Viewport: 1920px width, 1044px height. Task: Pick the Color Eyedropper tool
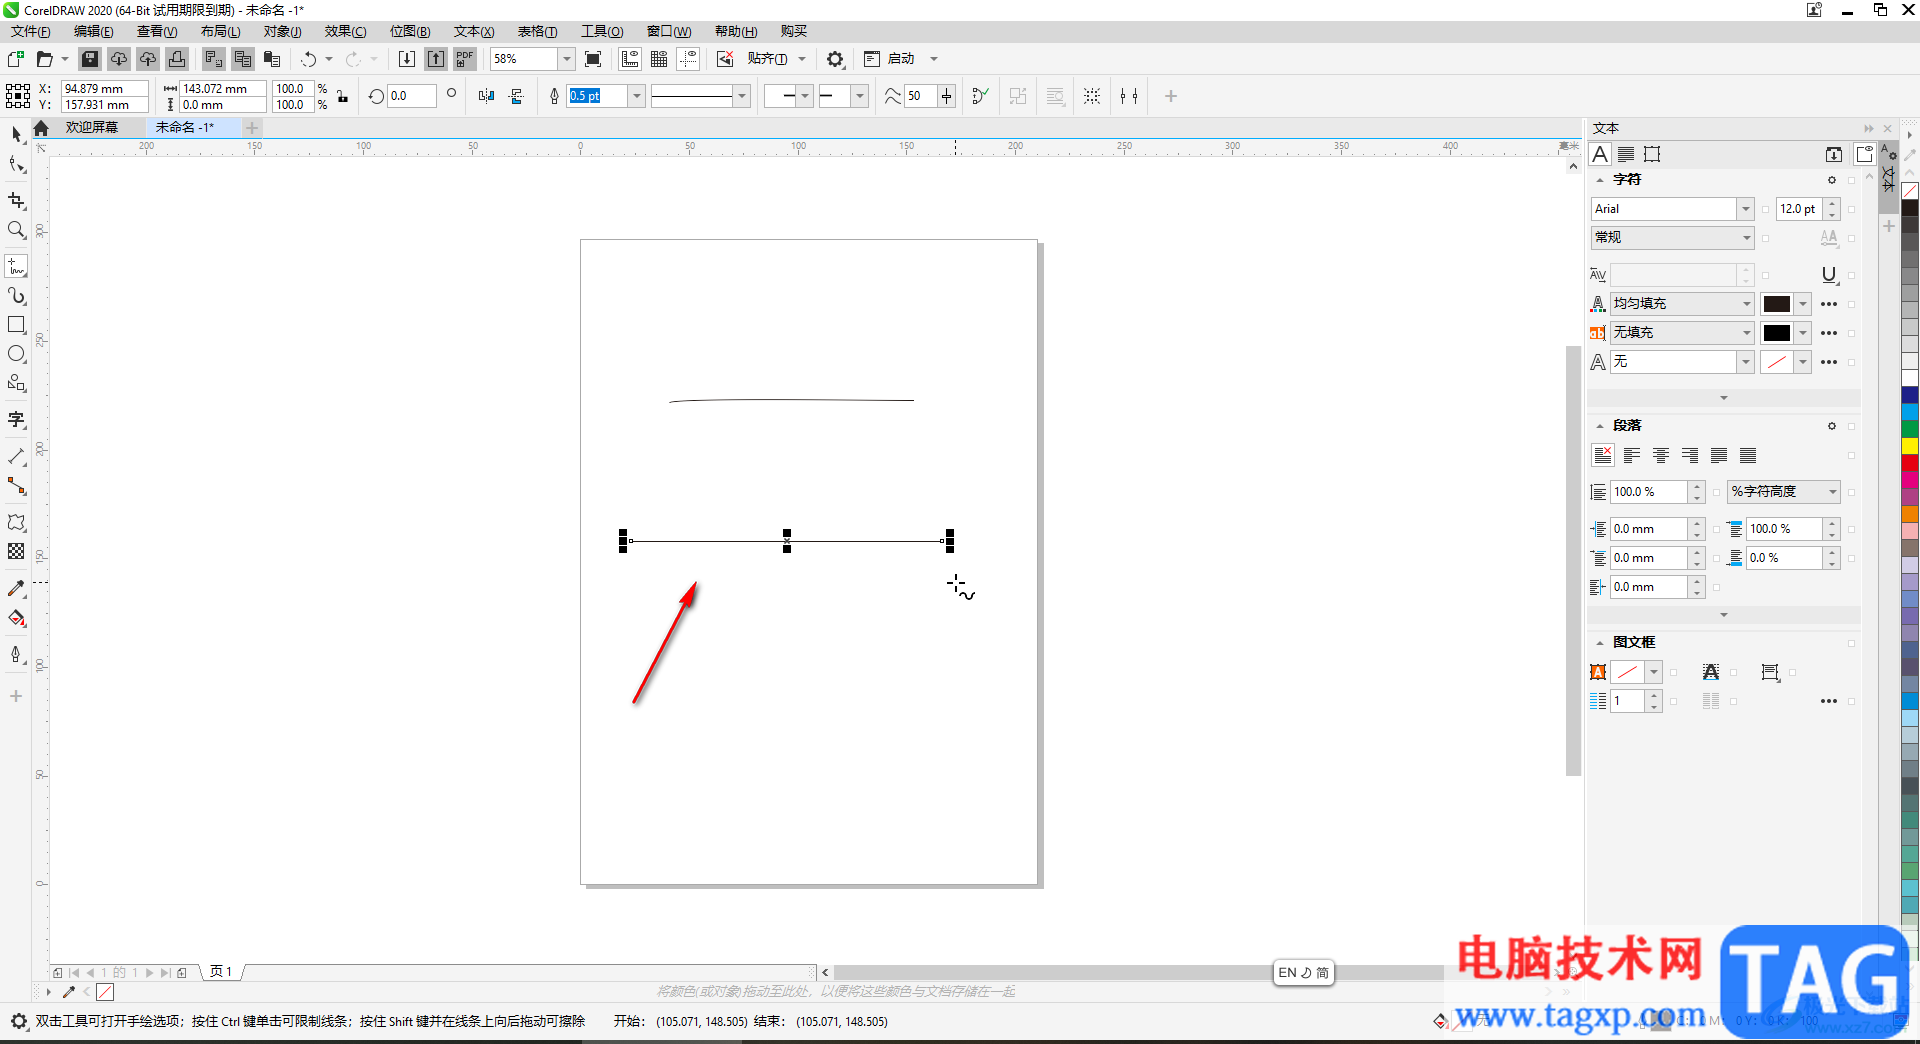(x=16, y=589)
